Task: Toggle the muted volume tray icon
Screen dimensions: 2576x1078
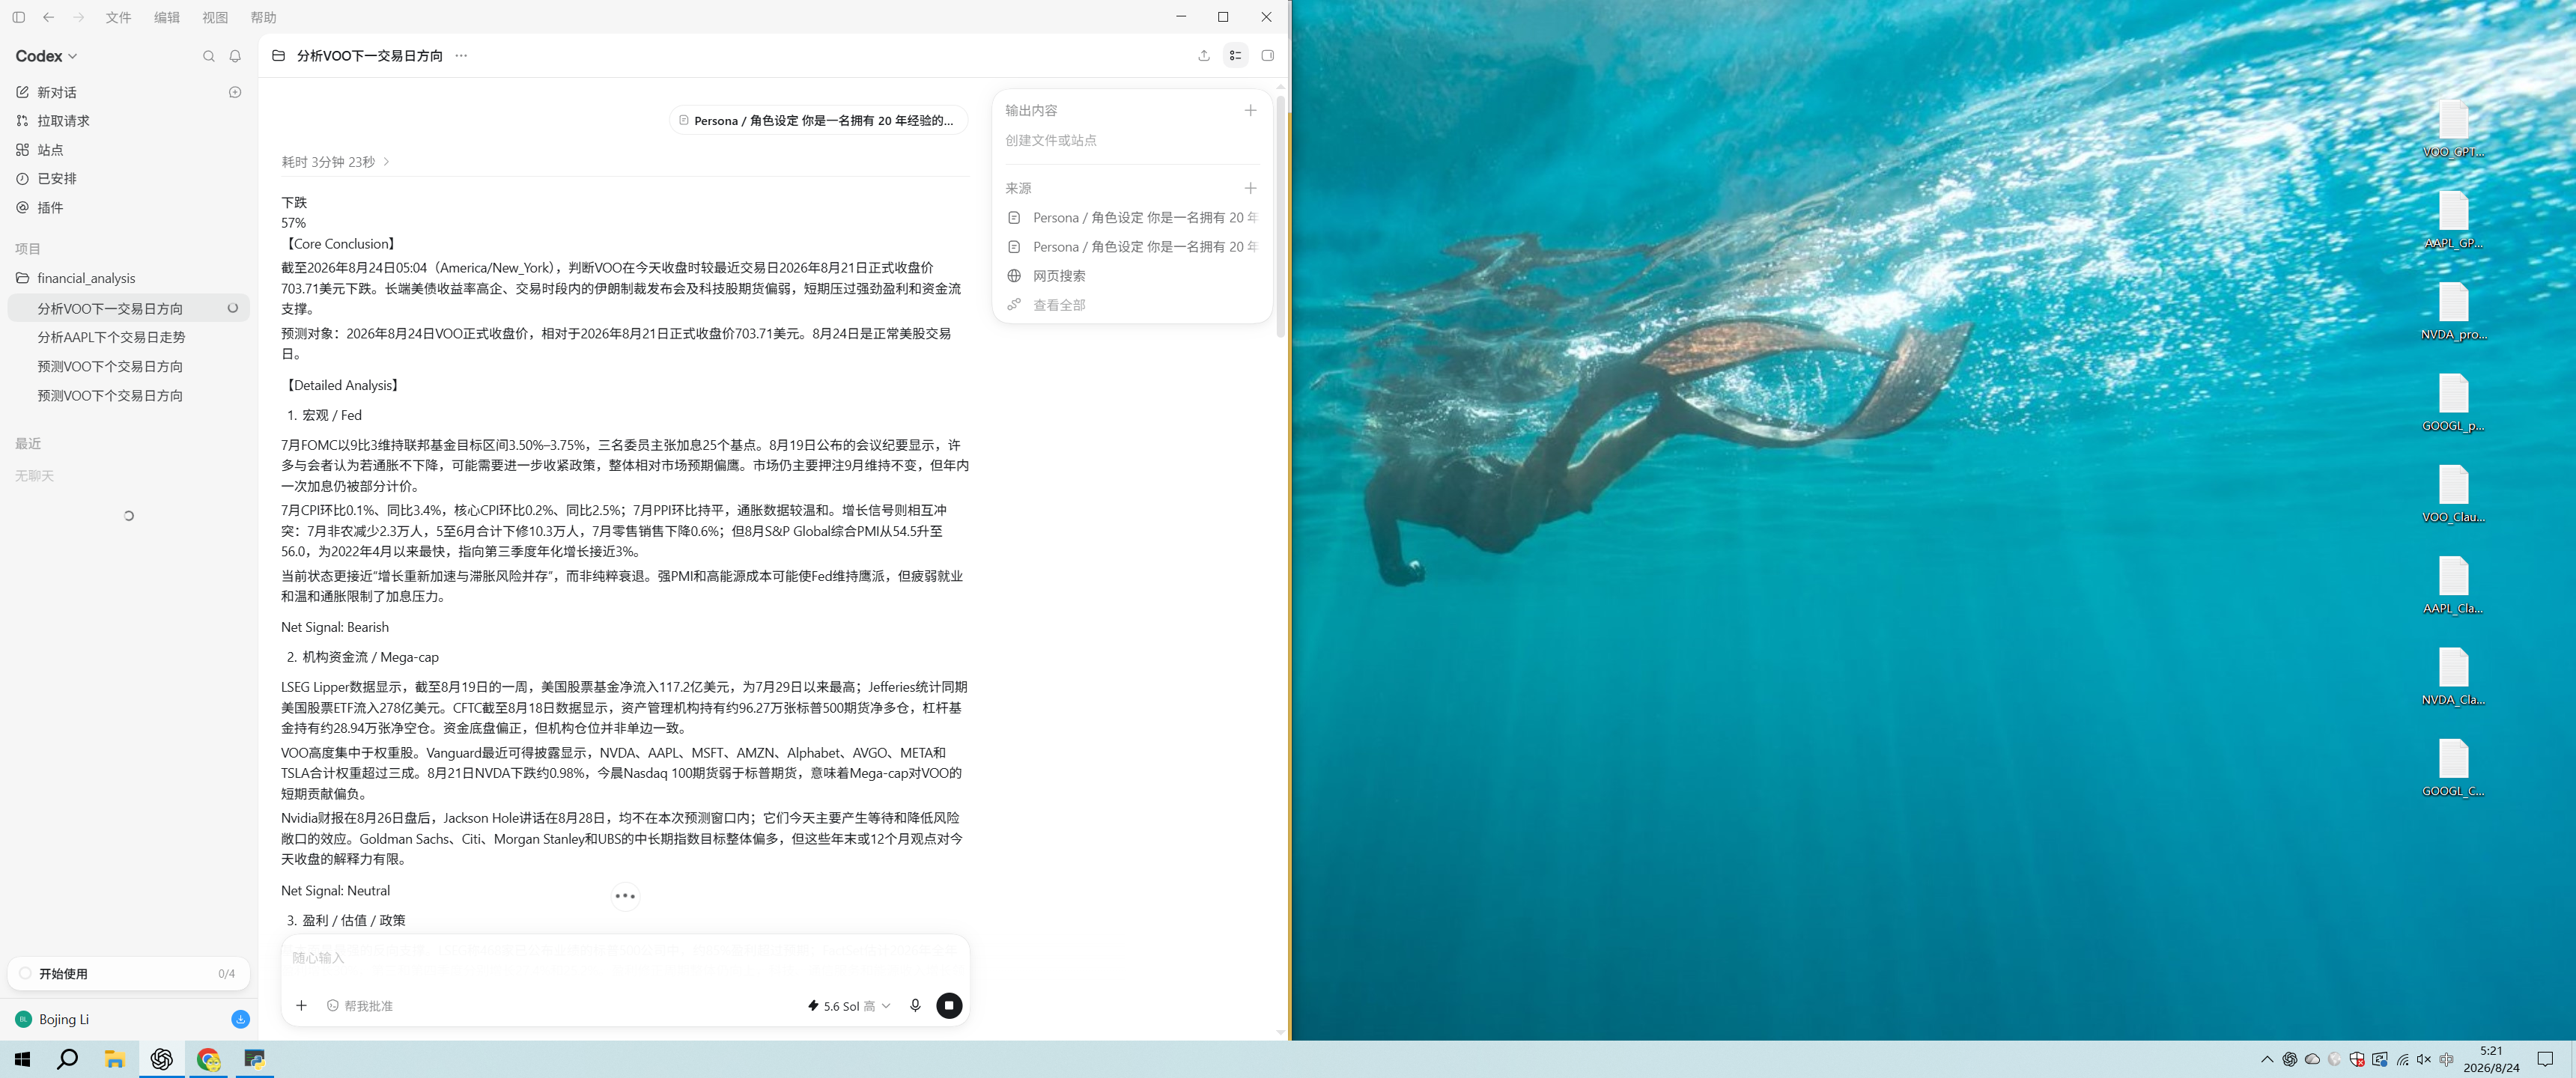Action: coord(2423,1059)
